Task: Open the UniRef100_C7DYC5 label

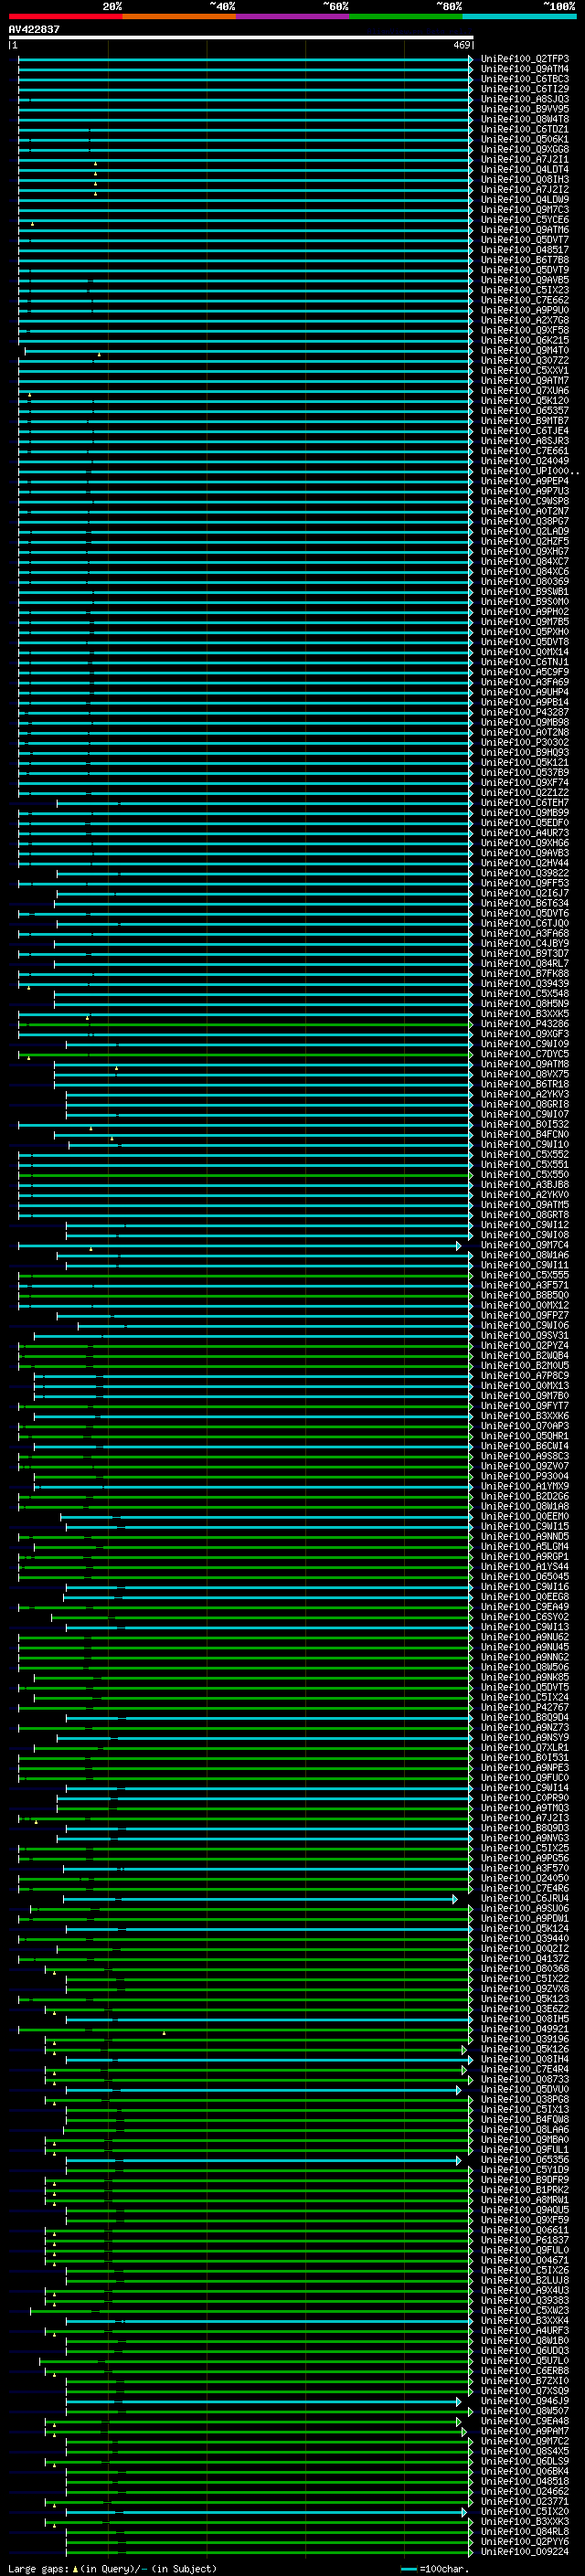Action: 525,1054
